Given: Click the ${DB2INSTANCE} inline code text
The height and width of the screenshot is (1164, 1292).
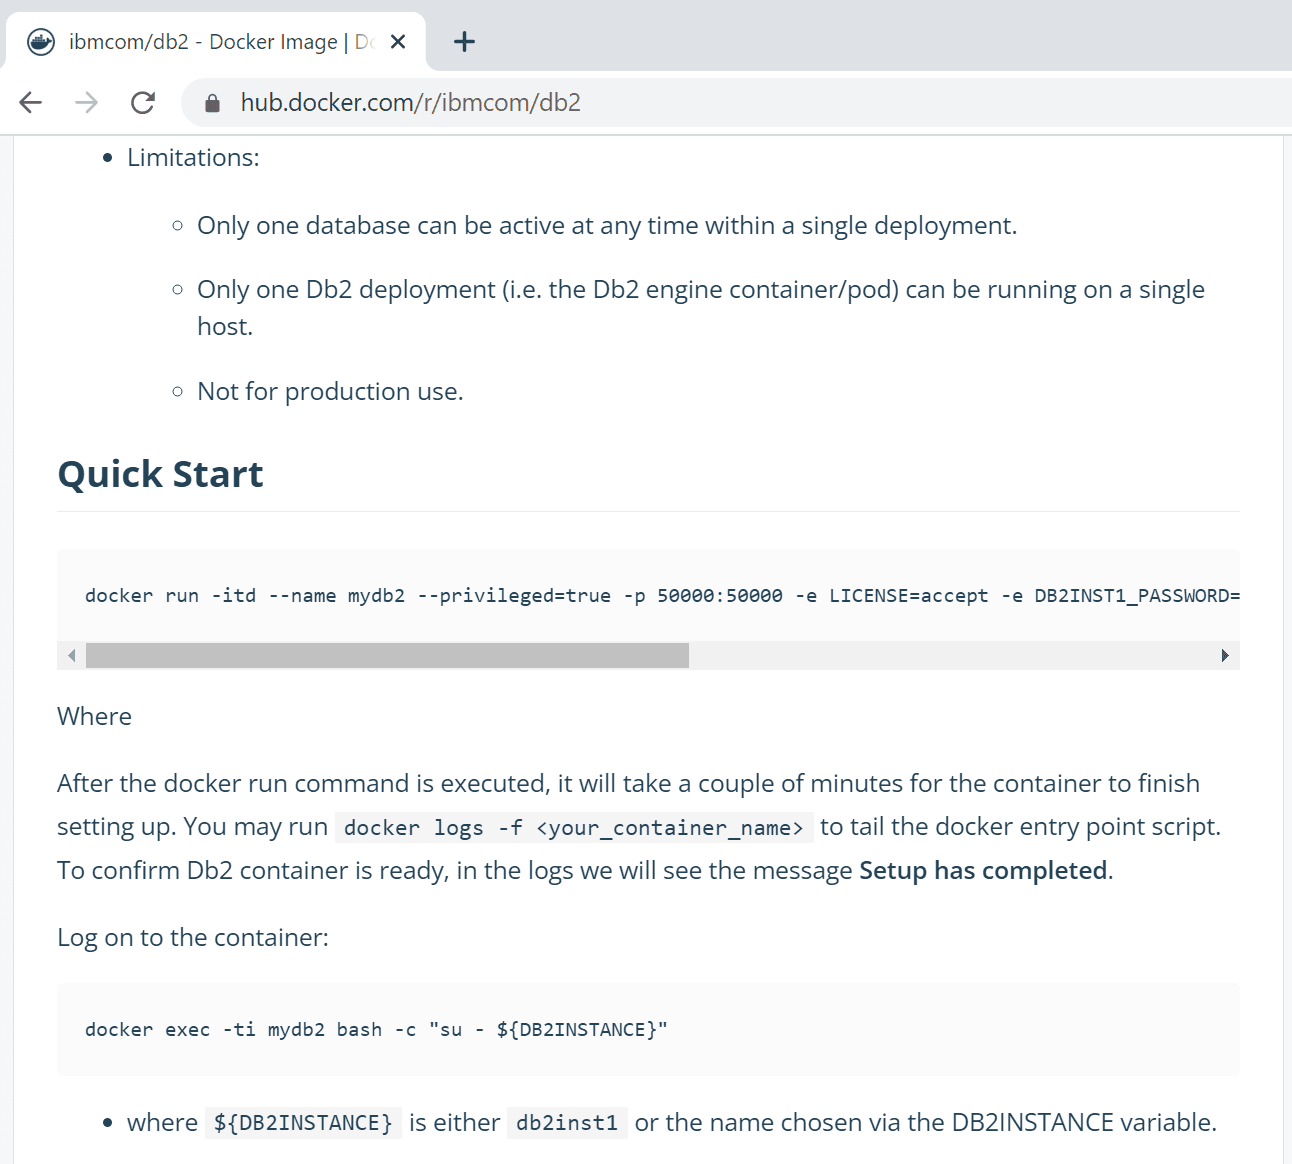Looking at the screenshot, I should [303, 1123].
